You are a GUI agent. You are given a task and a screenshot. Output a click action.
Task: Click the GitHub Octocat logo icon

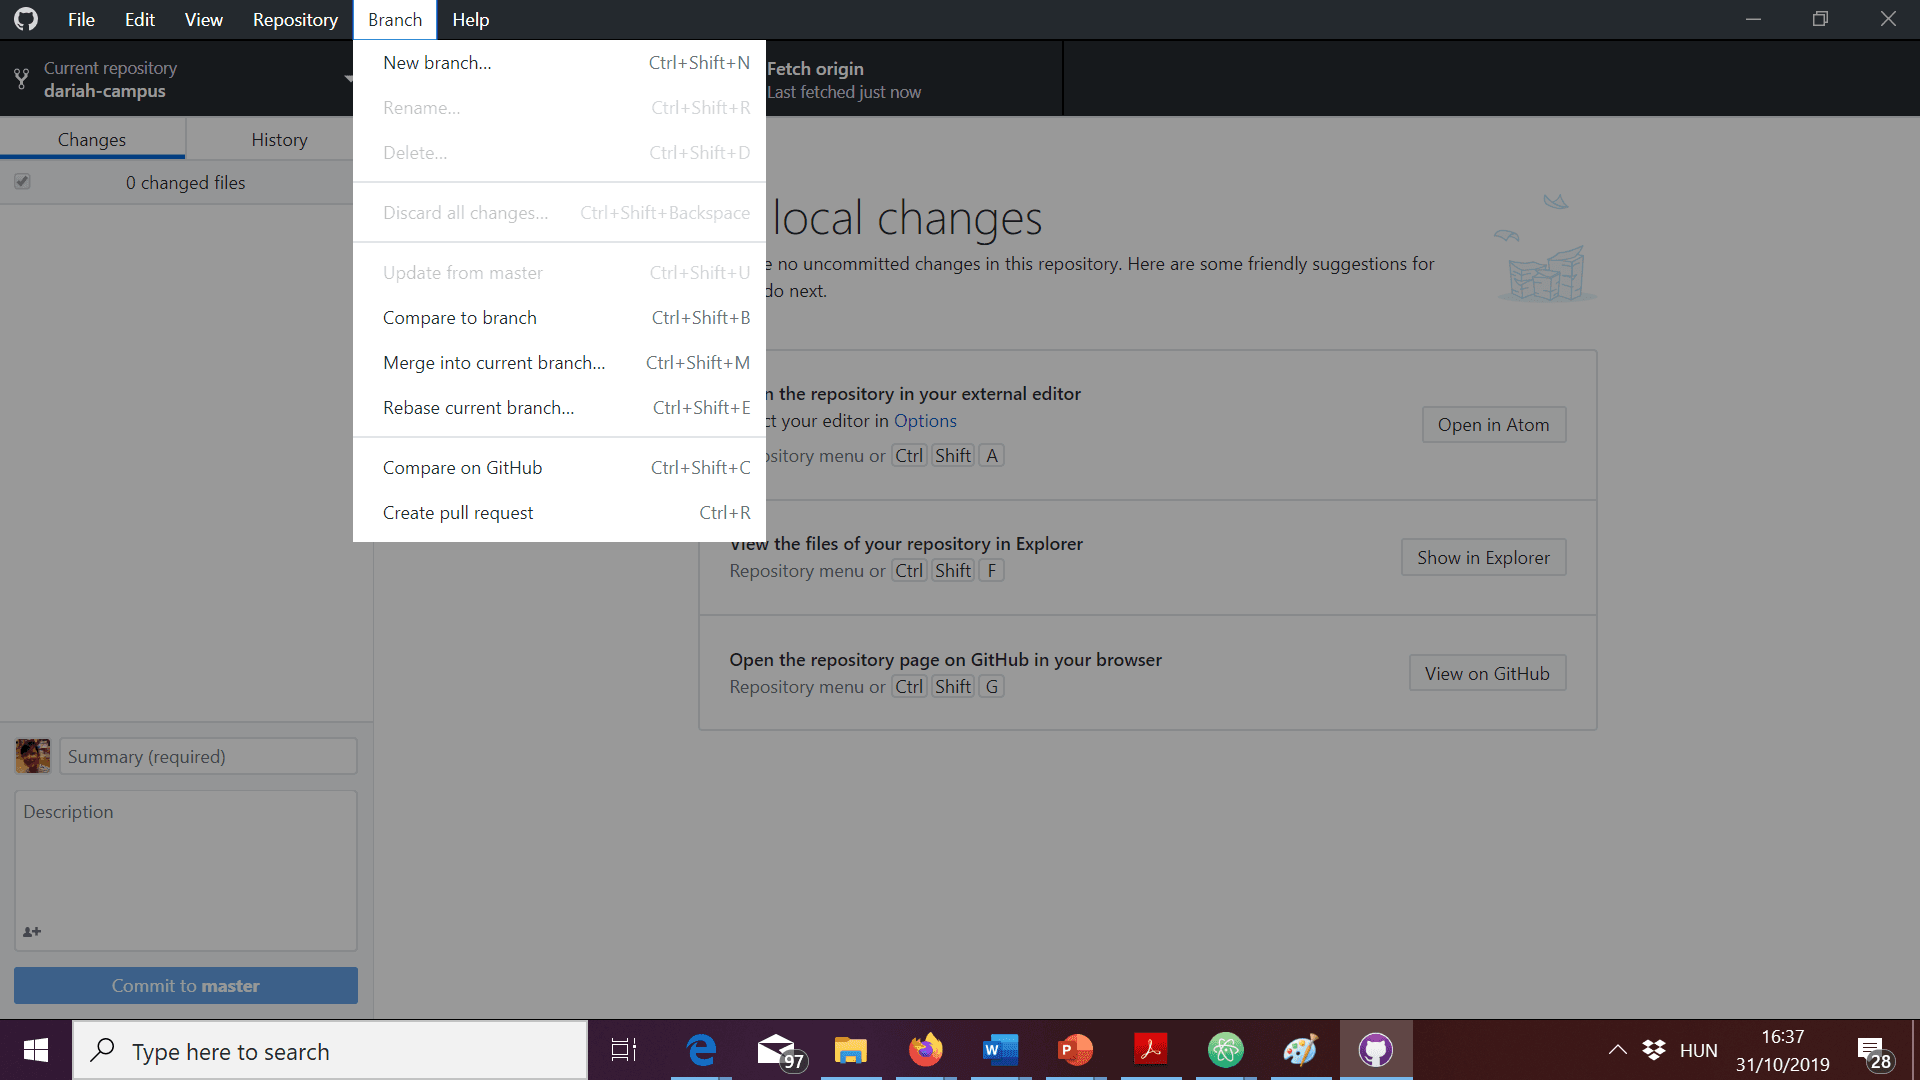coord(26,19)
